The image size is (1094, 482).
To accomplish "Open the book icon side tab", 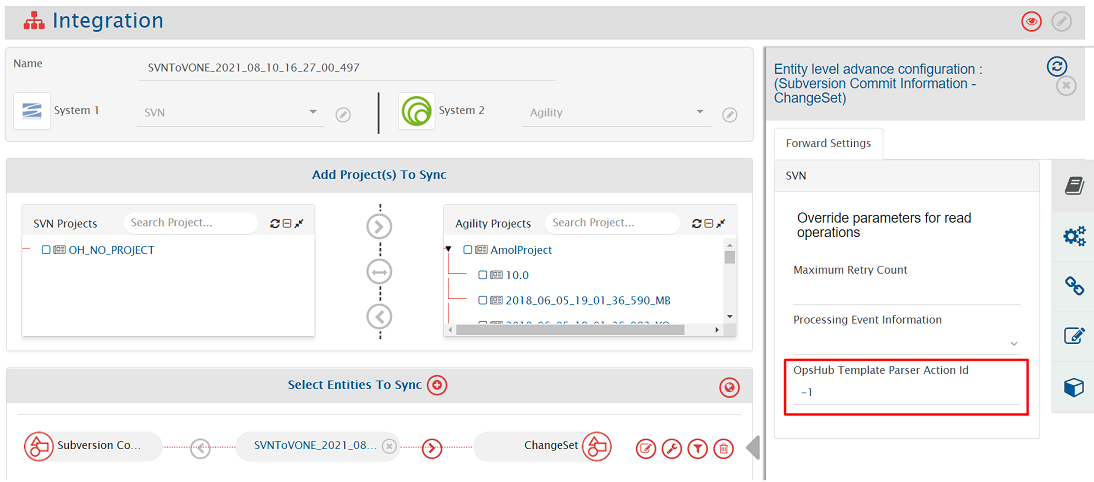I will tap(1074, 186).
